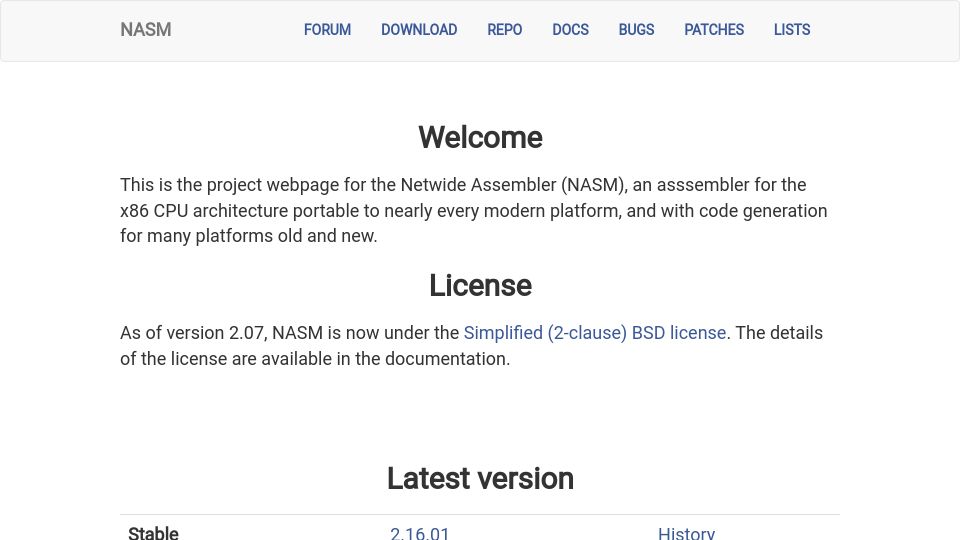Click the text 'Netwide Assembler (NASM)'
This screenshot has height=540, width=960.
click(514, 184)
